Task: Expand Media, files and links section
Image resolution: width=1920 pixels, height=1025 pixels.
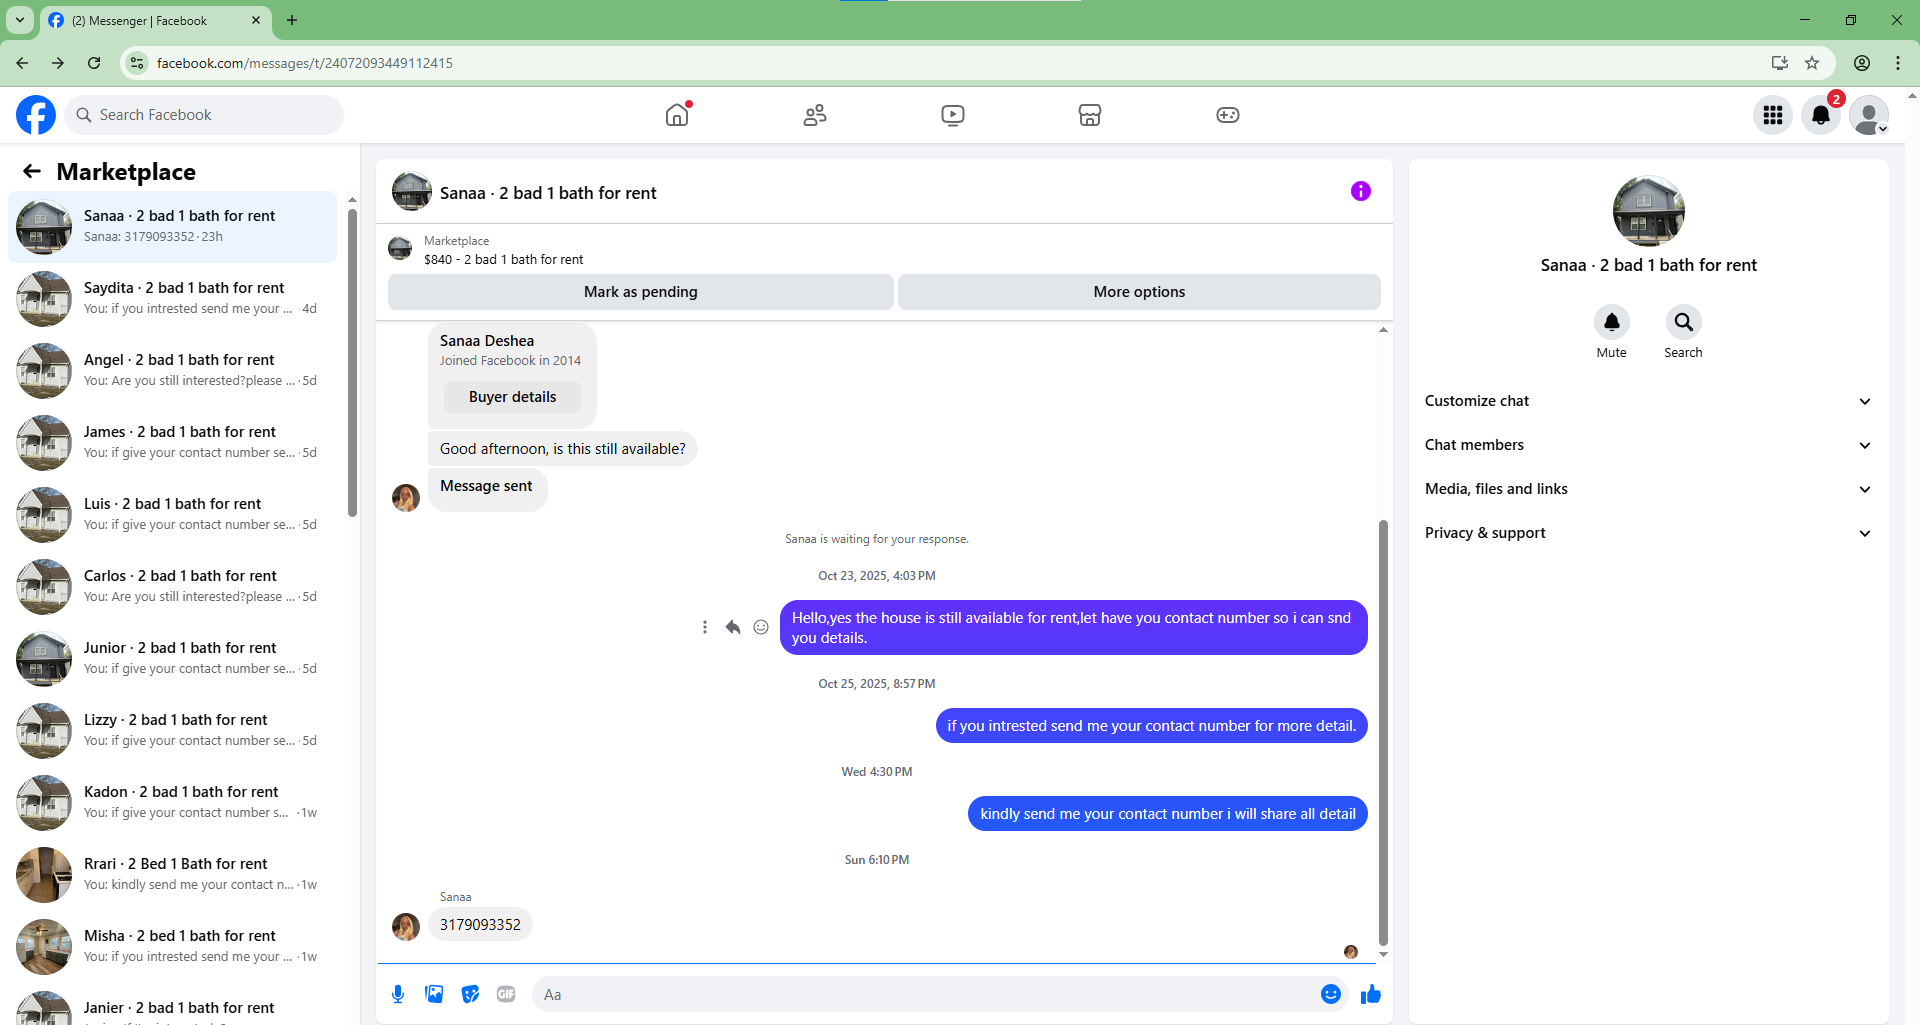Action: click(1648, 489)
